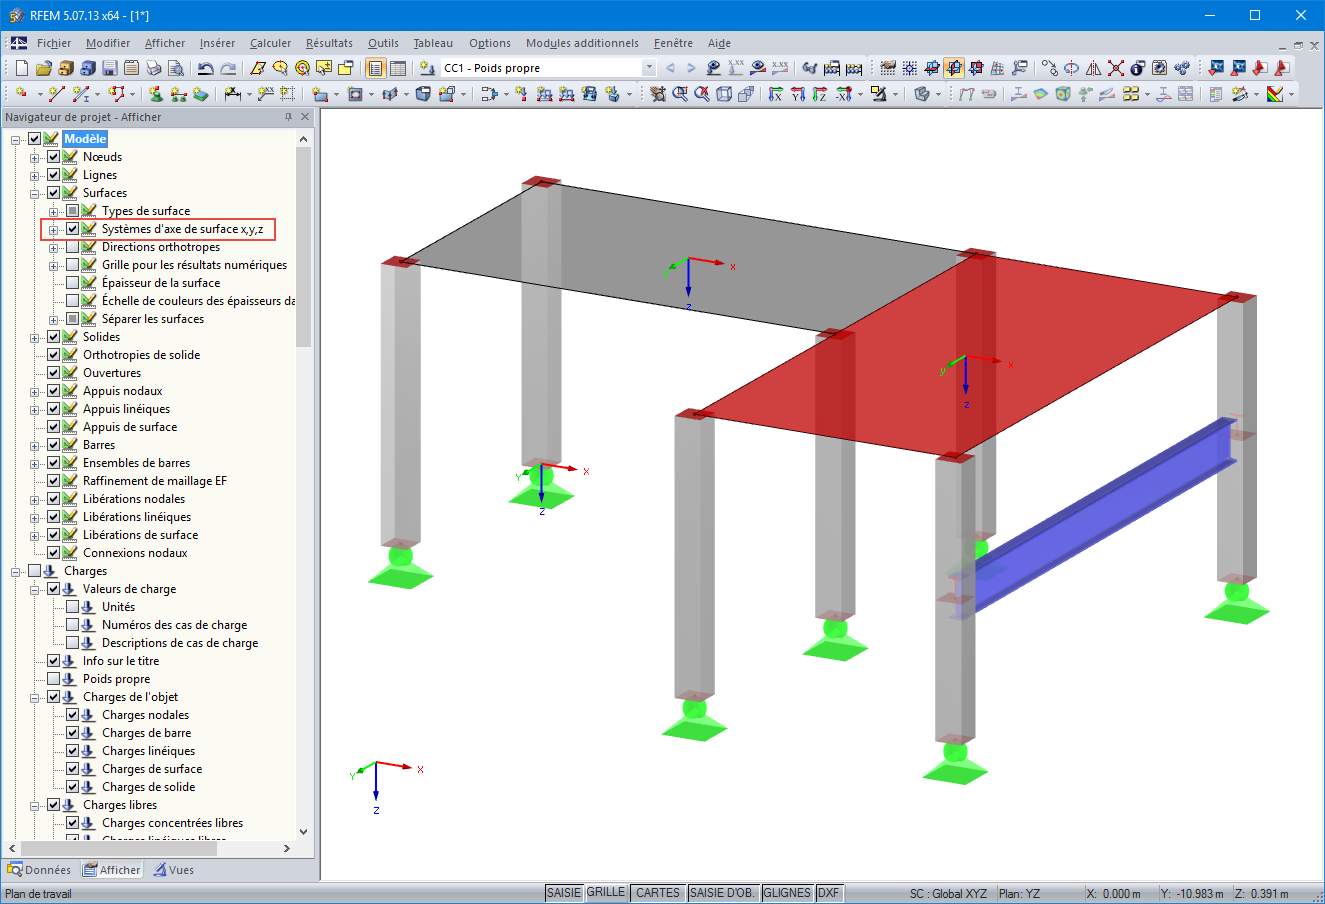The image size is (1325, 904).
Task: Toggle the Barres checkbox
Action: coord(54,445)
